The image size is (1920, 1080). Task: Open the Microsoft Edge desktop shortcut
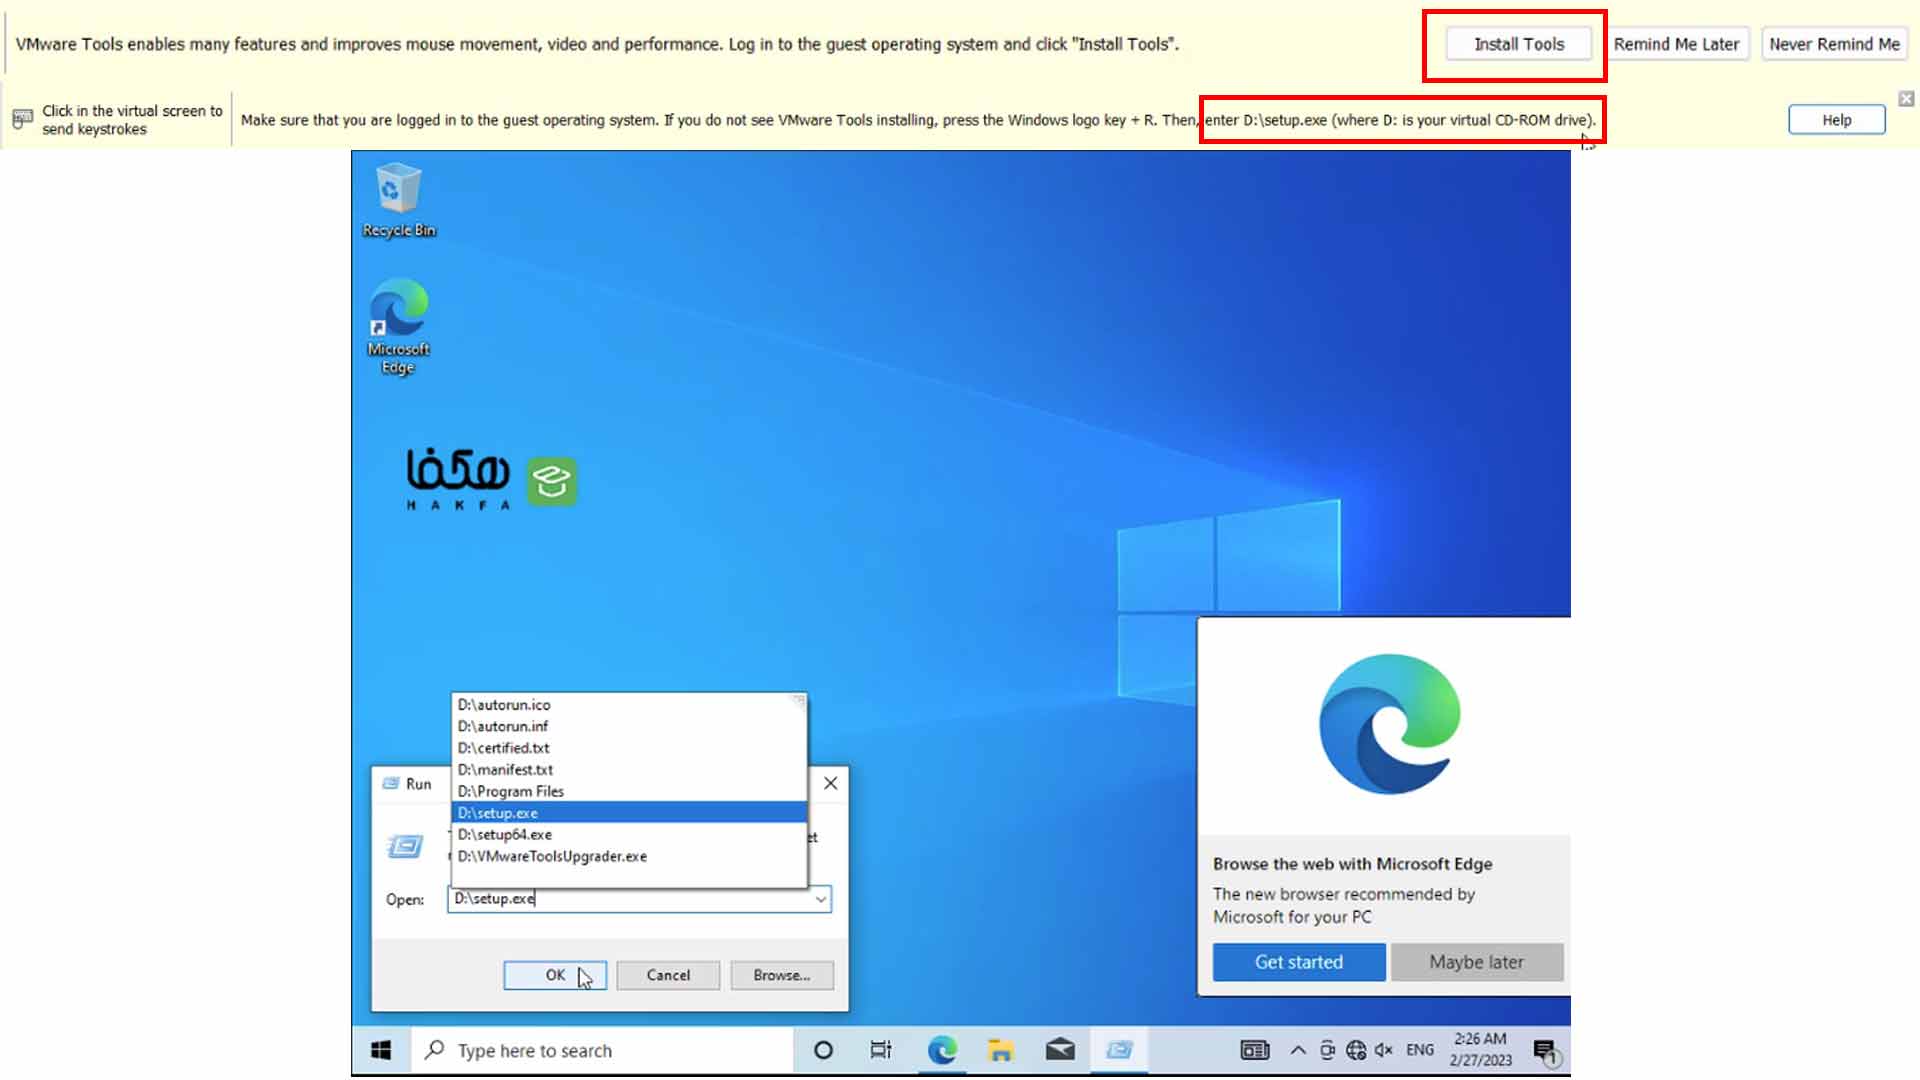tap(398, 327)
